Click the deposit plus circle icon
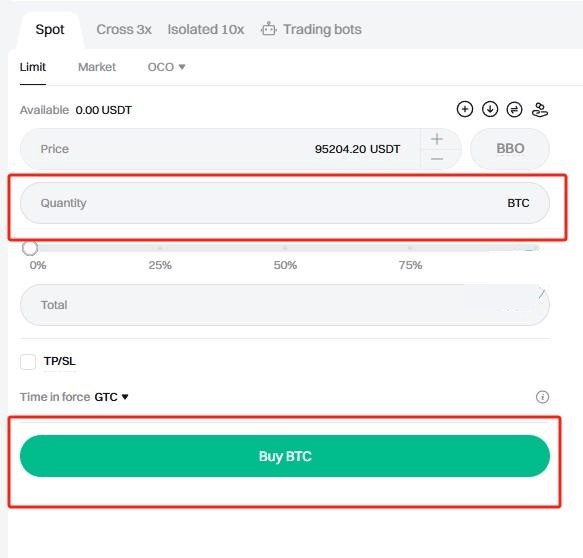The image size is (583, 558). click(464, 109)
